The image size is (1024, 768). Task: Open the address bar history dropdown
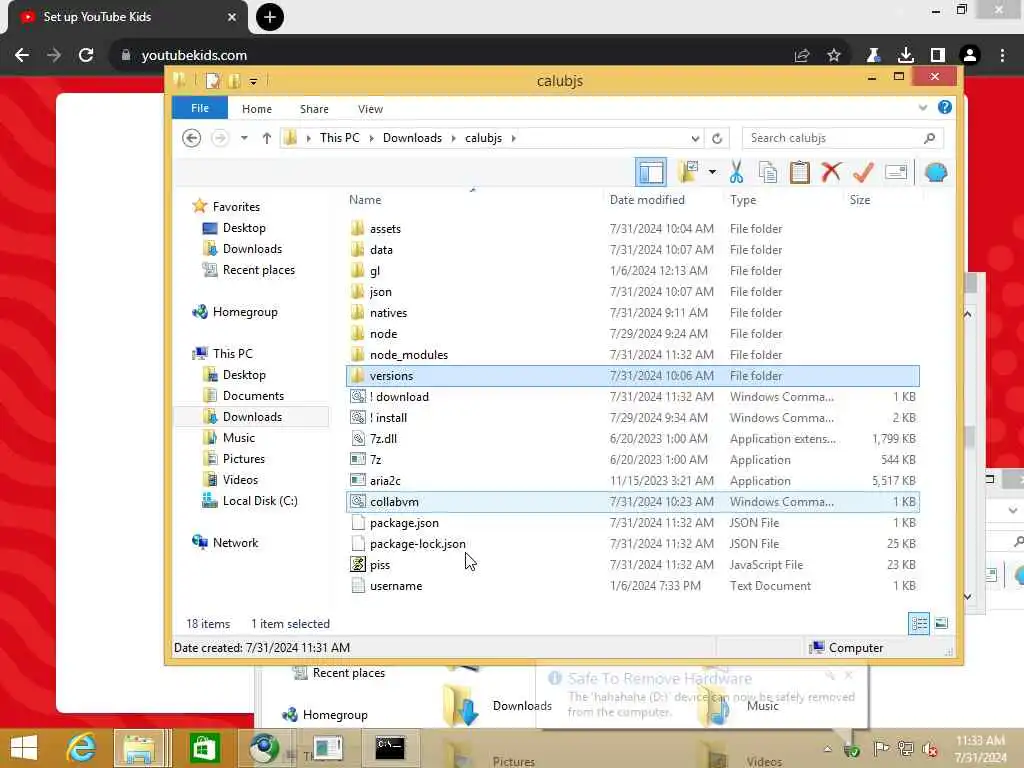point(695,138)
